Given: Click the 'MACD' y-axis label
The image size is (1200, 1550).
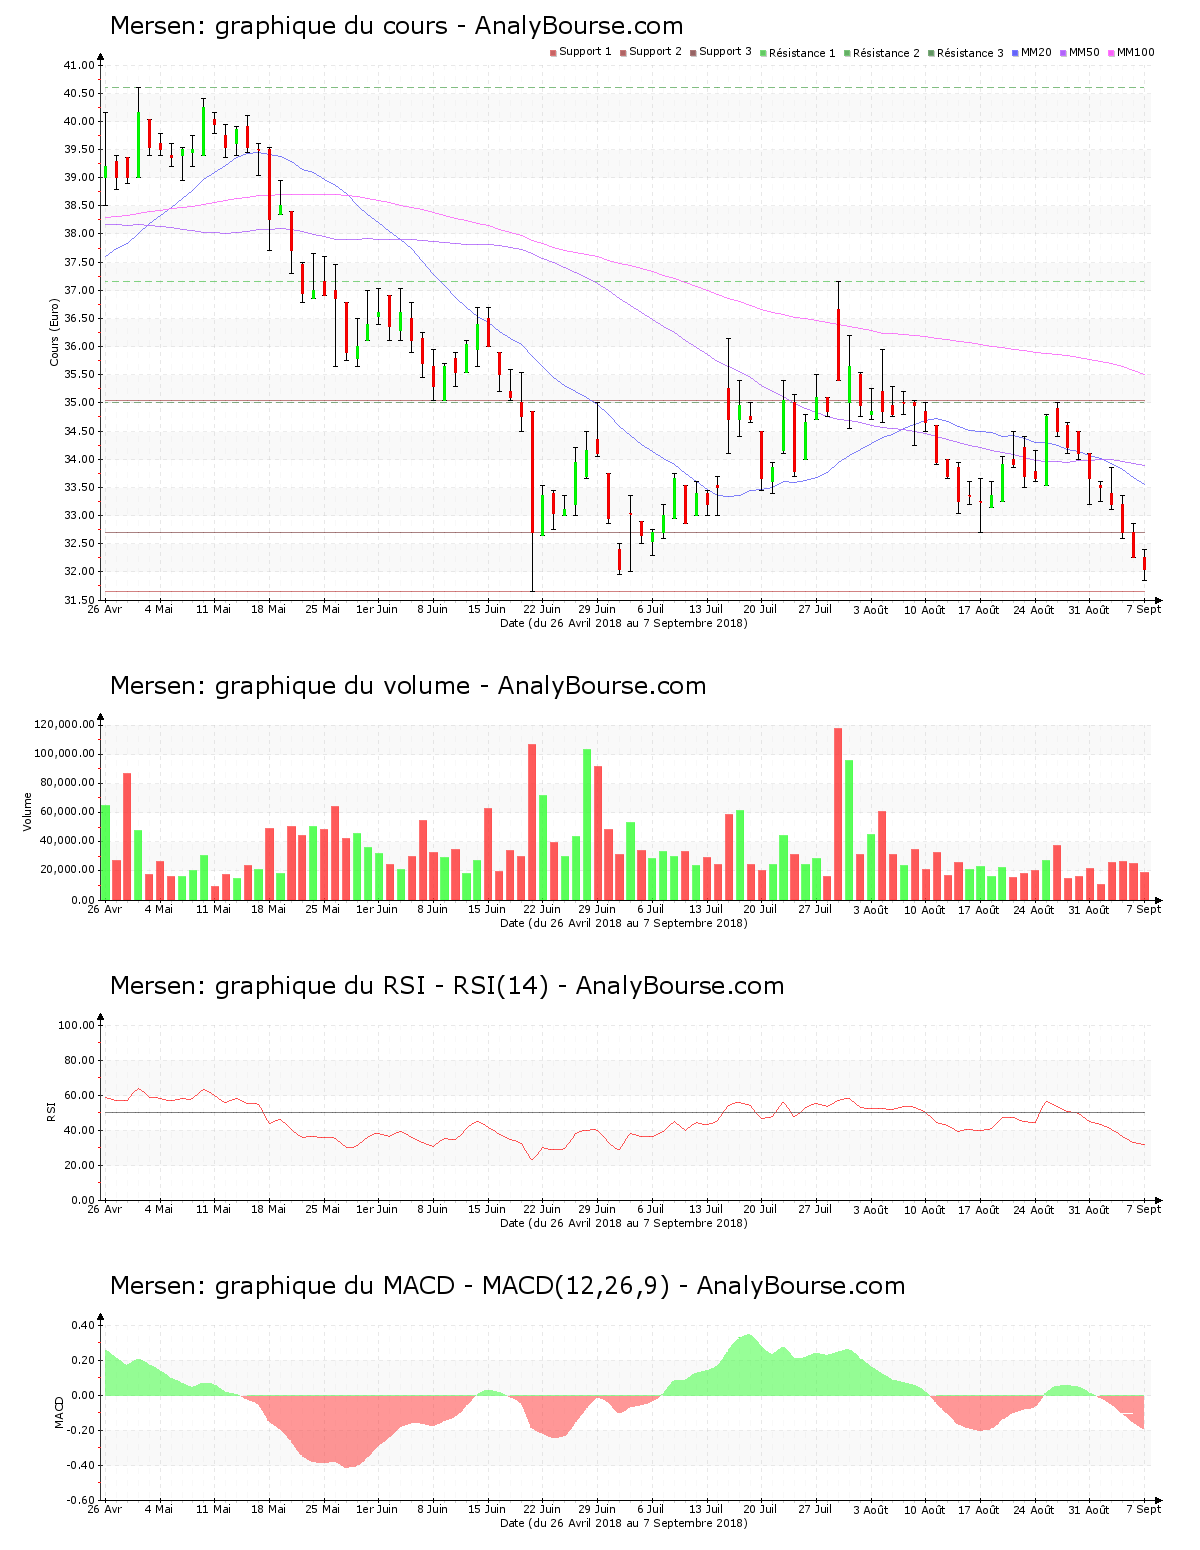Looking at the screenshot, I should coord(59,1411).
